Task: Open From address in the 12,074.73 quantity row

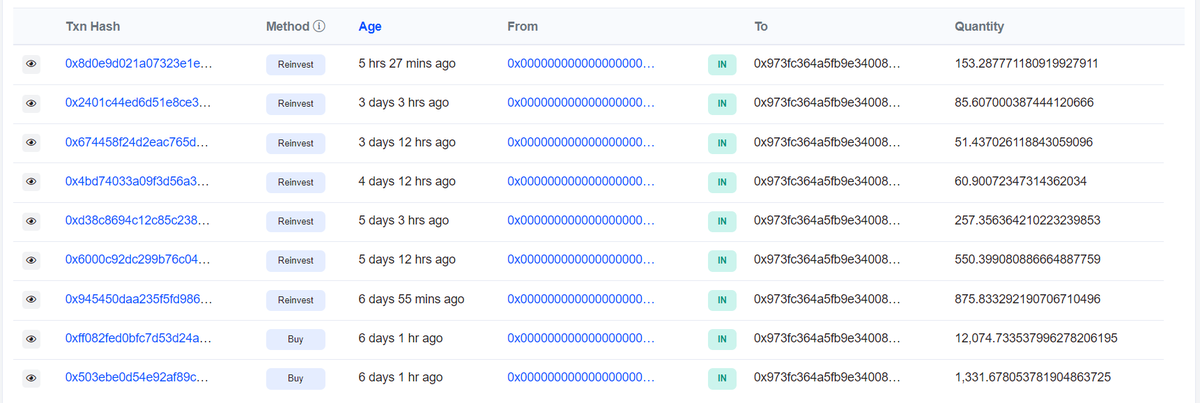Action: tap(581, 339)
